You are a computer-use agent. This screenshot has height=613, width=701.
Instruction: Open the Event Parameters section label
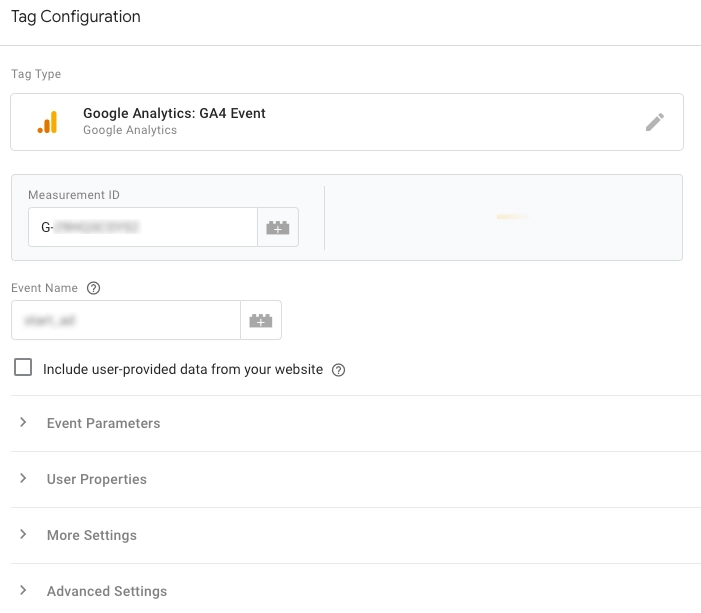pyautogui.click(x=103, y=423)
